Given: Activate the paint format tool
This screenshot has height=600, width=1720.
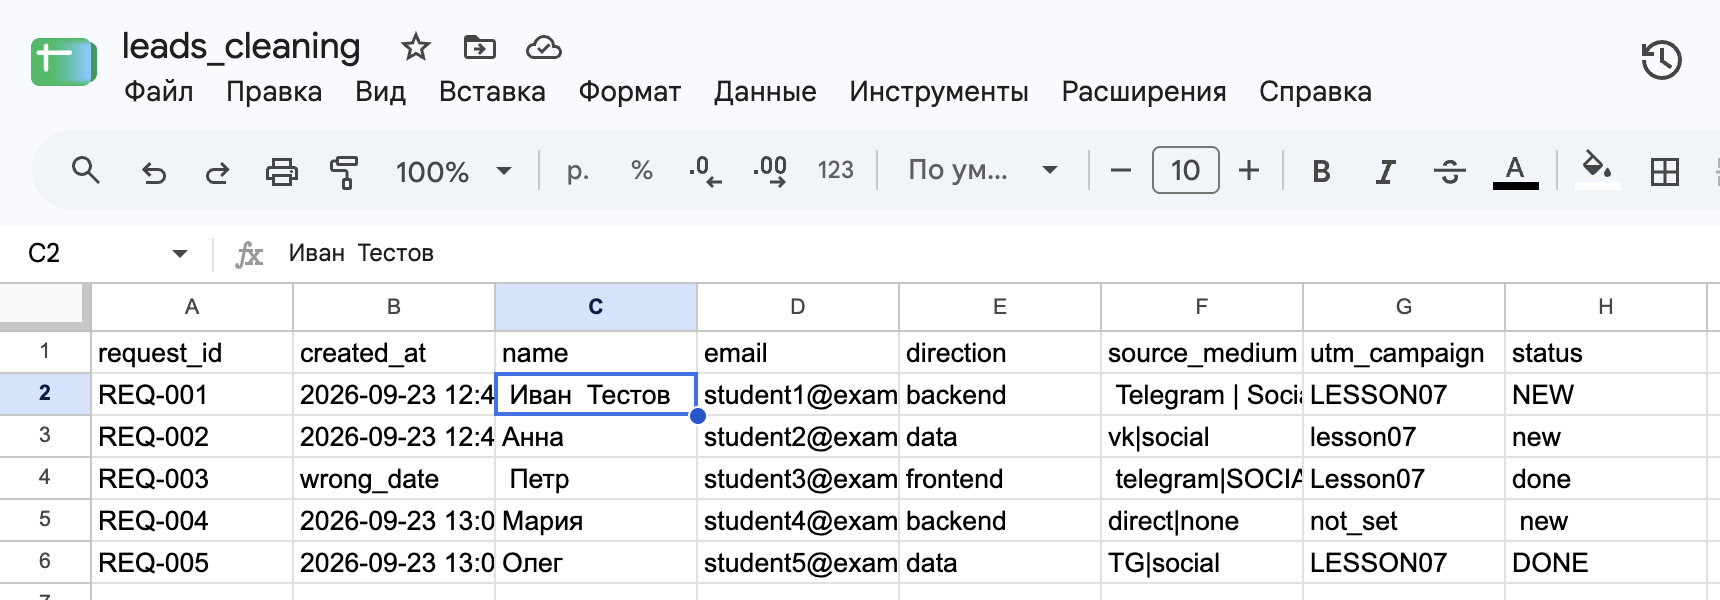Looking at the screenshot, I should click(344, 172).
